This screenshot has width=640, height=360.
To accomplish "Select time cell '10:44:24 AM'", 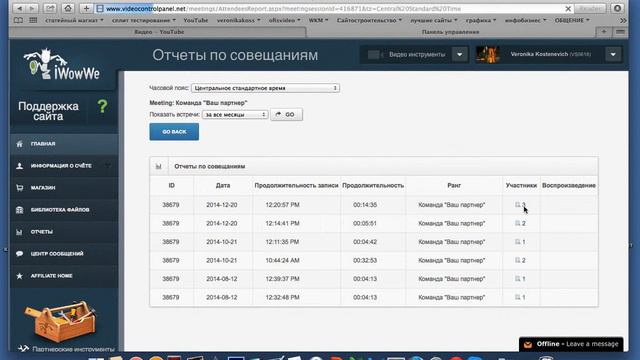I will 282,260.
